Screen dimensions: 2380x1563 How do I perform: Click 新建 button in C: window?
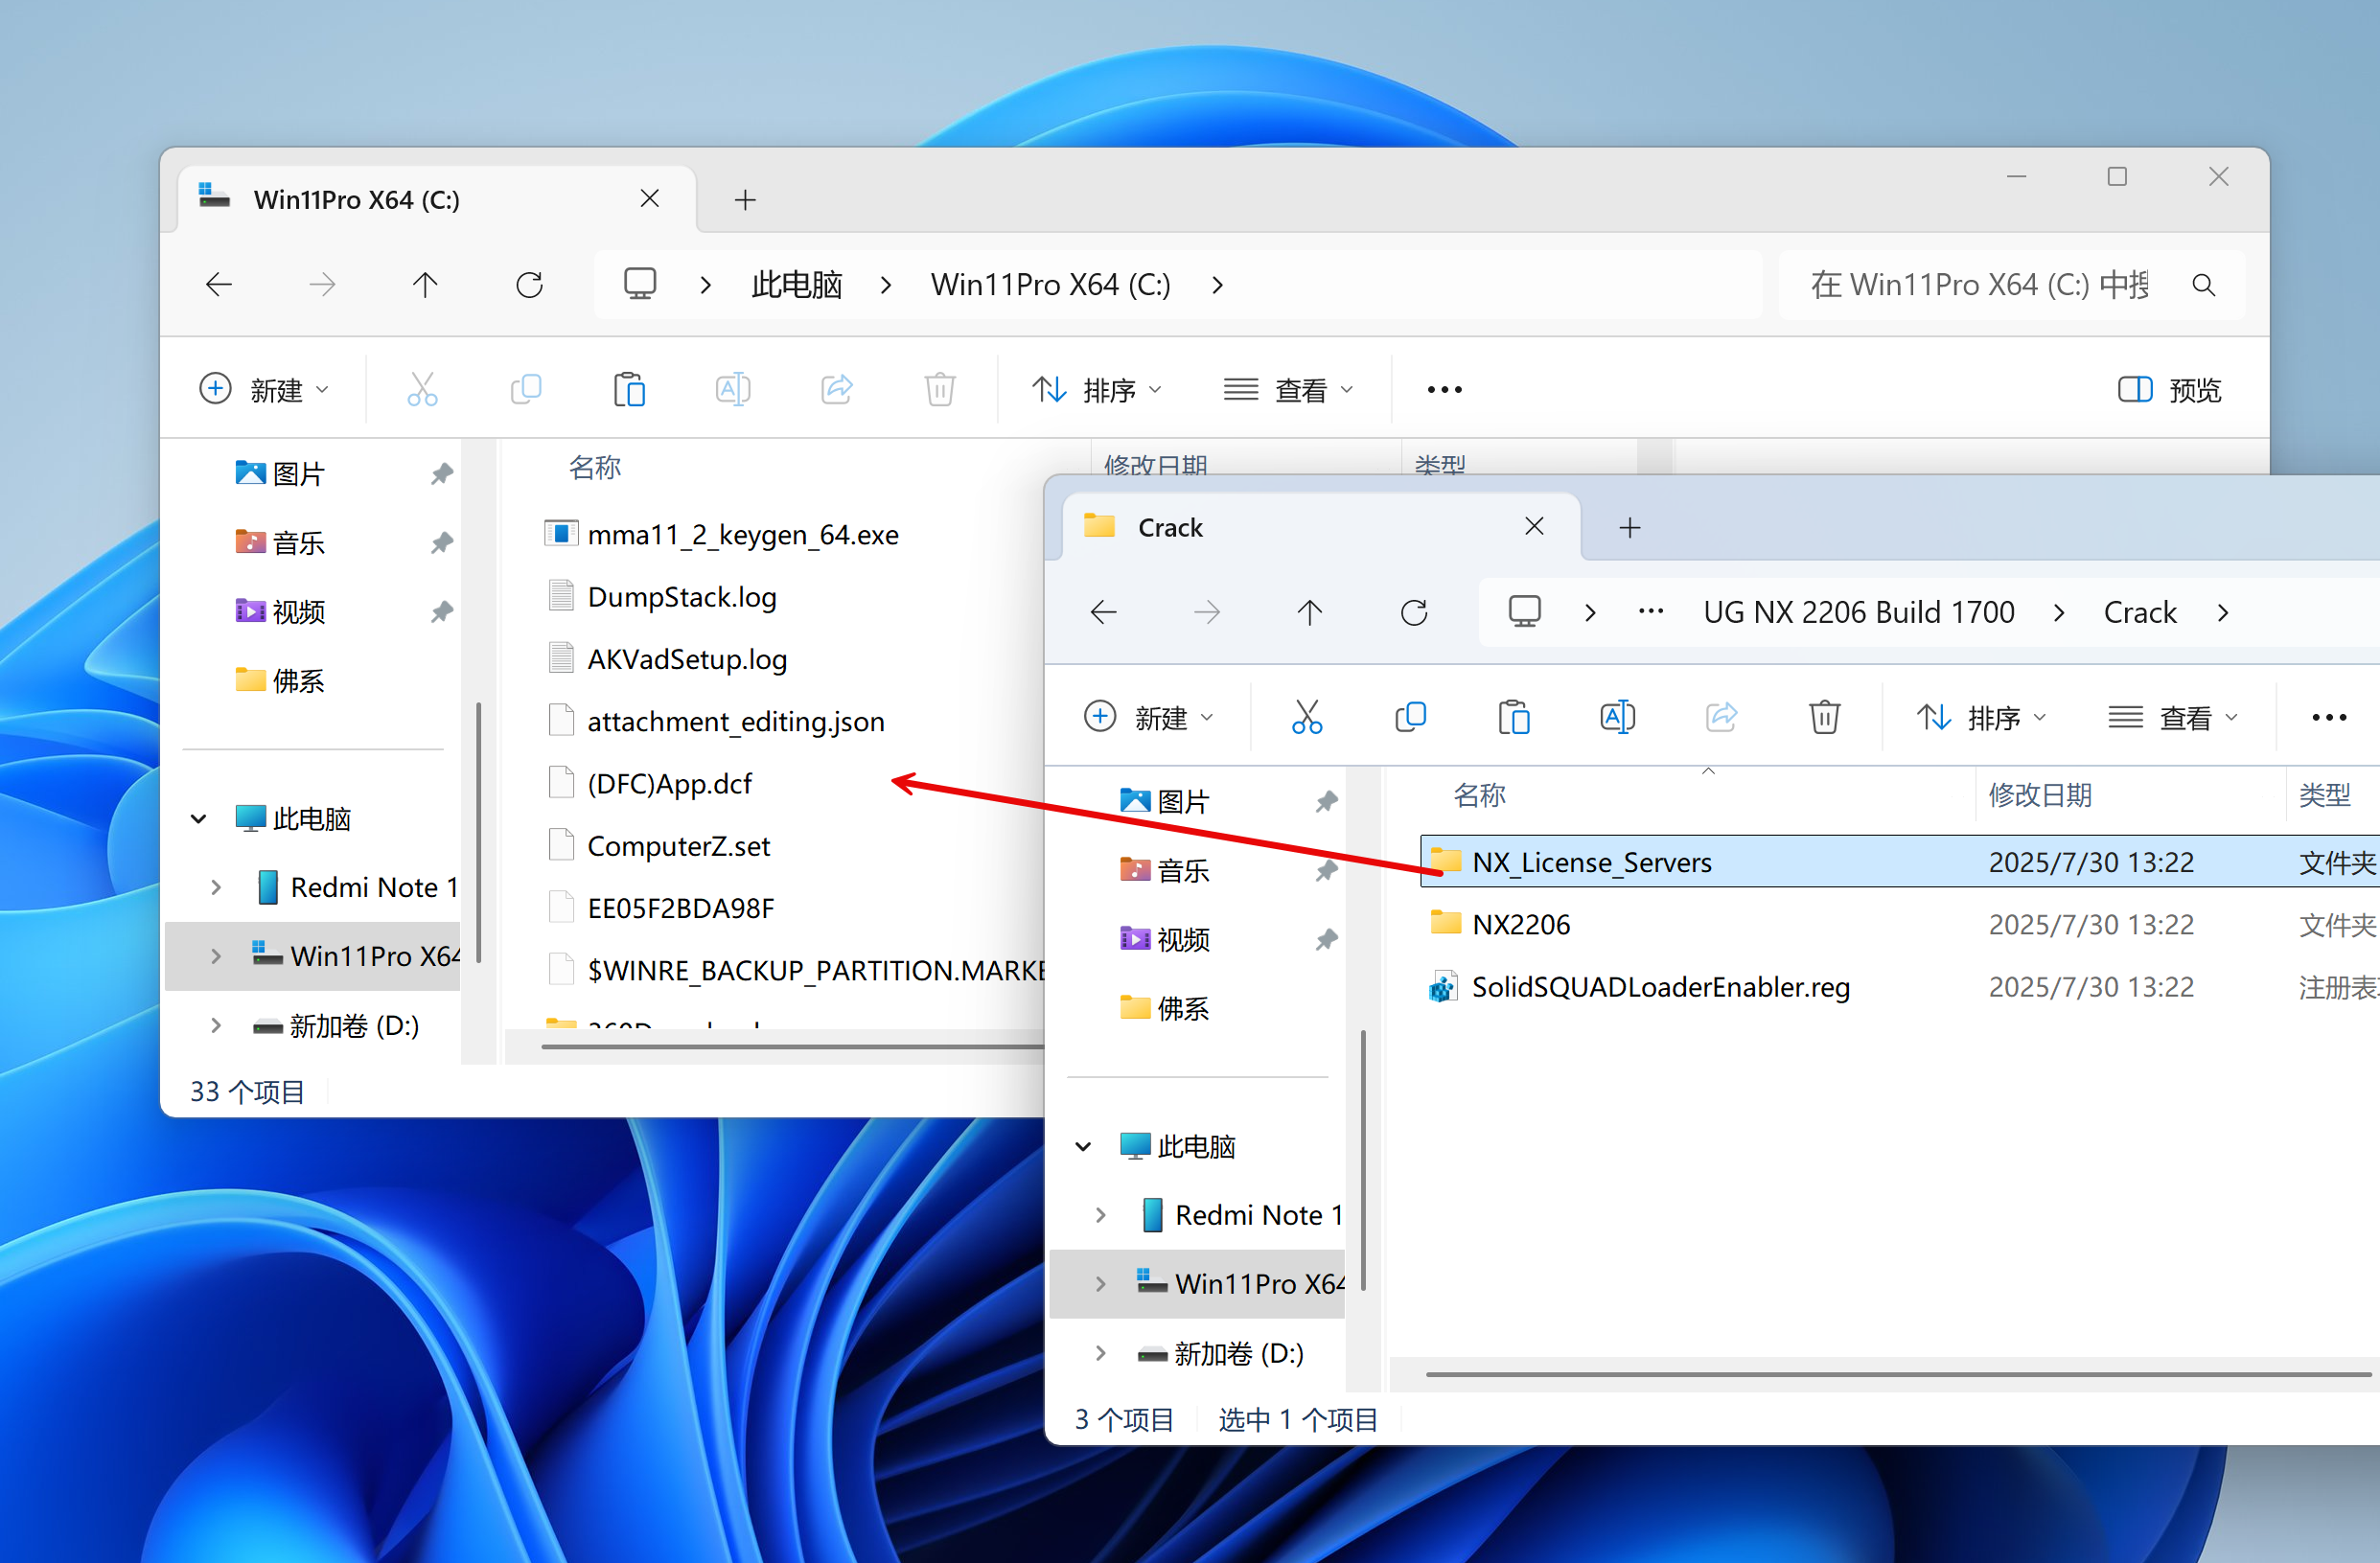(264, 389)
